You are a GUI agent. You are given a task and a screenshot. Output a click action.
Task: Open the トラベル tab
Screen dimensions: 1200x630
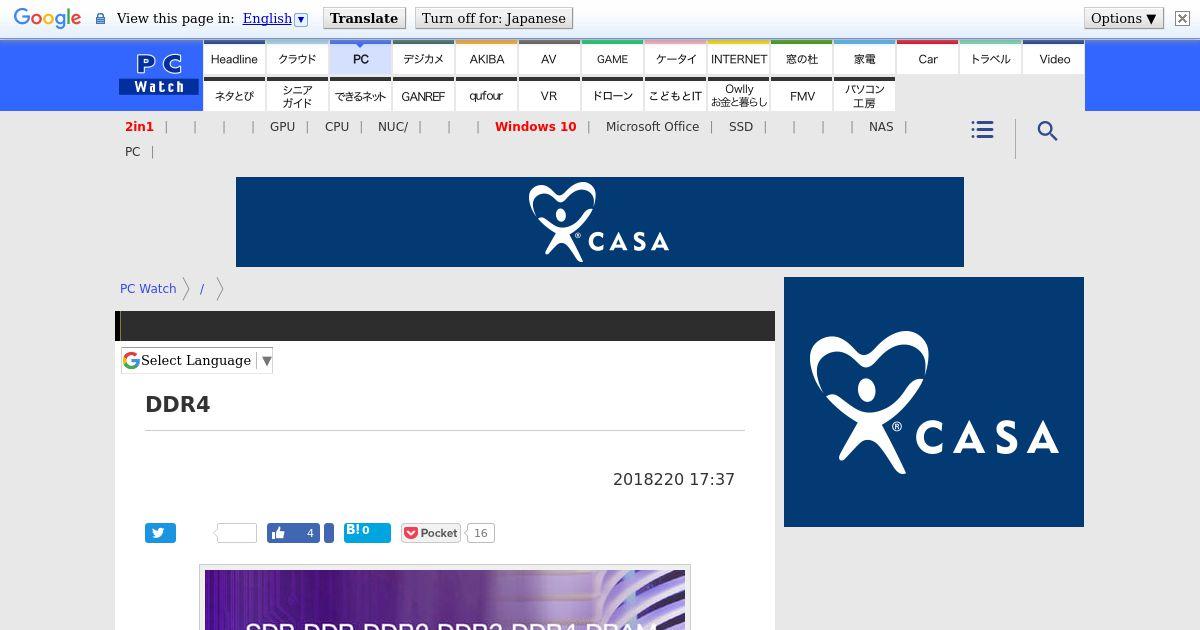(x=990, y=59)
